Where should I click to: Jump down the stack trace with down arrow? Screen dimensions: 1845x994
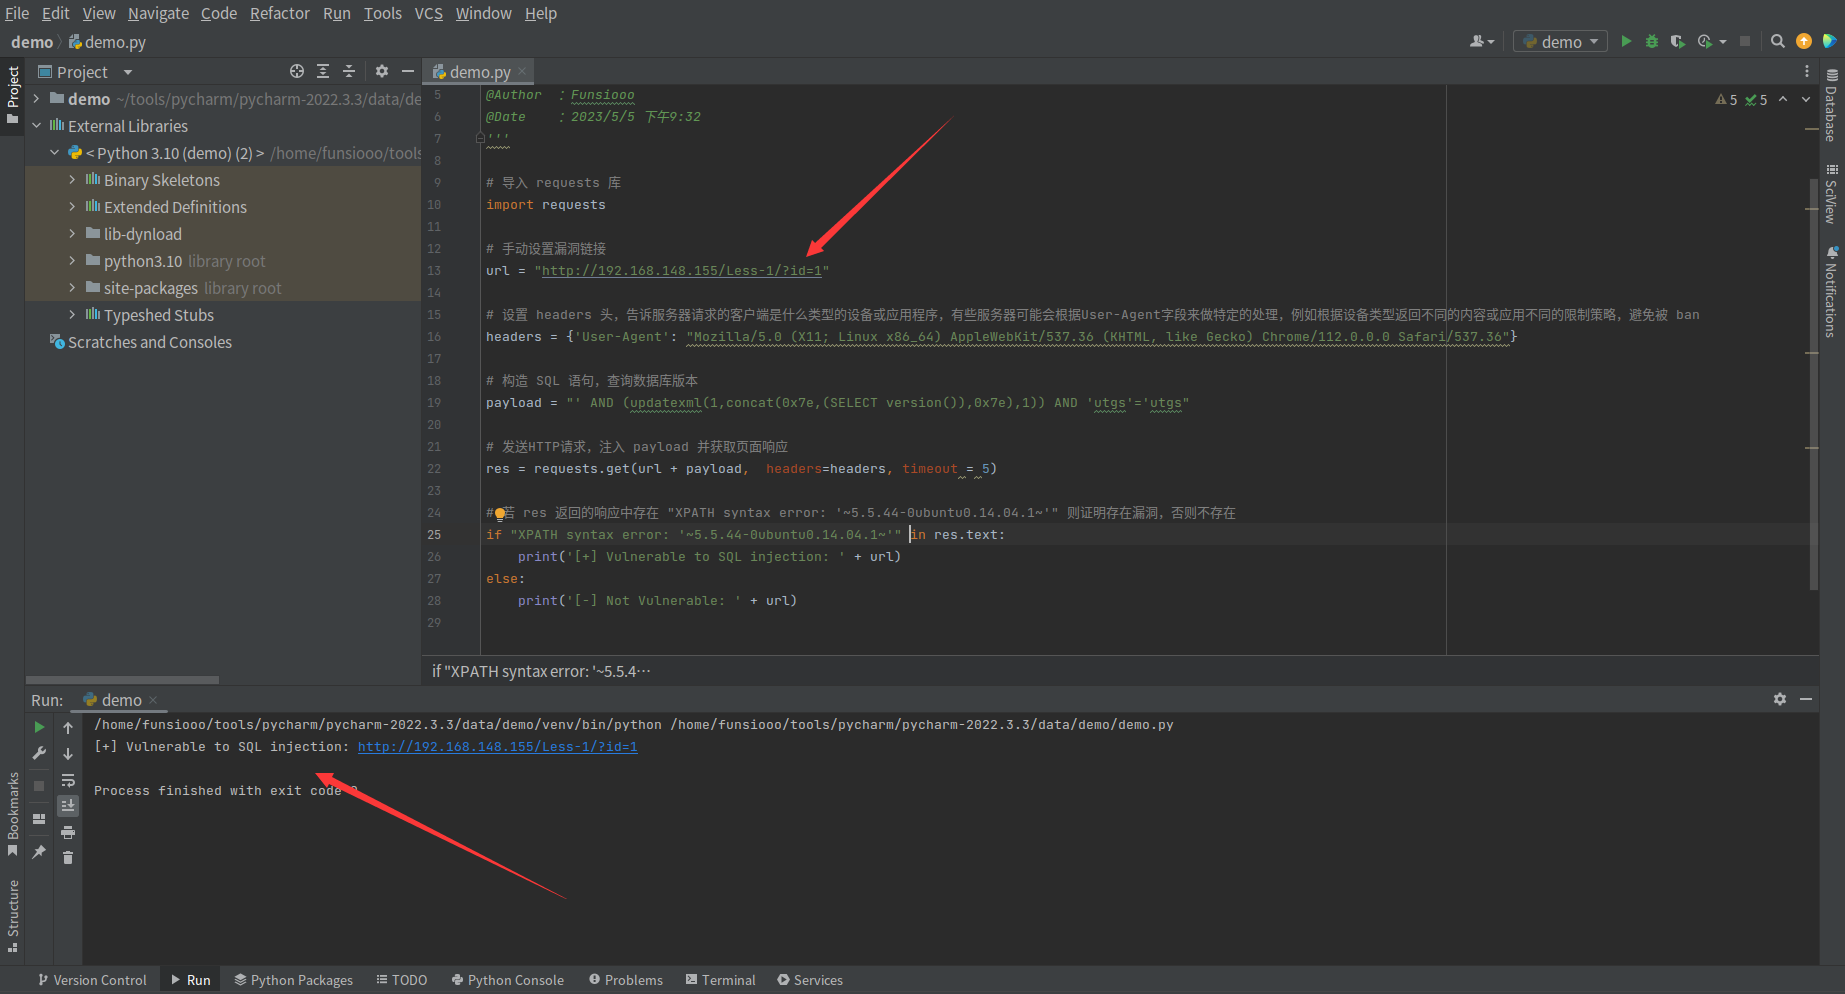pyautogui.click(x=68, y=754)
